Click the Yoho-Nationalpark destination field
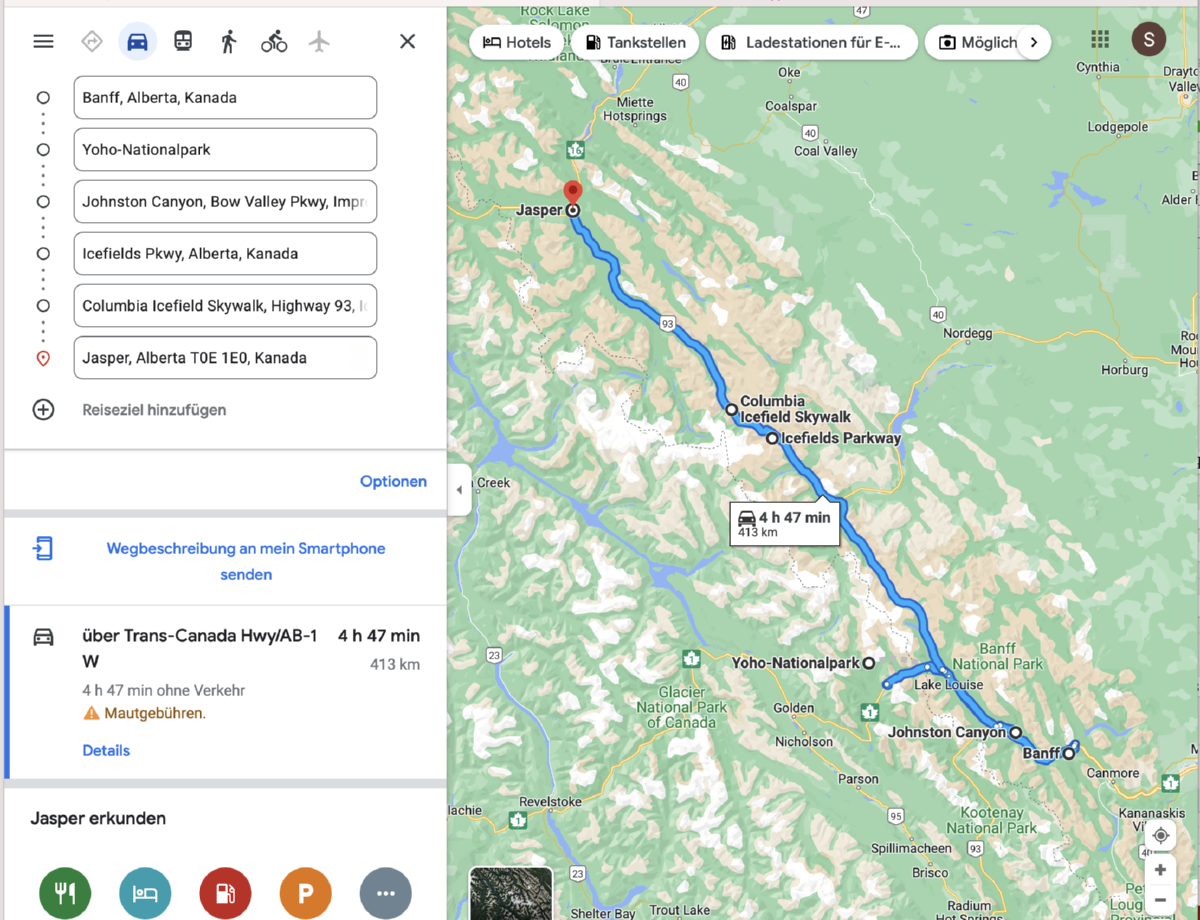This screenshot has height=920, width=1200. click(225, 150)
